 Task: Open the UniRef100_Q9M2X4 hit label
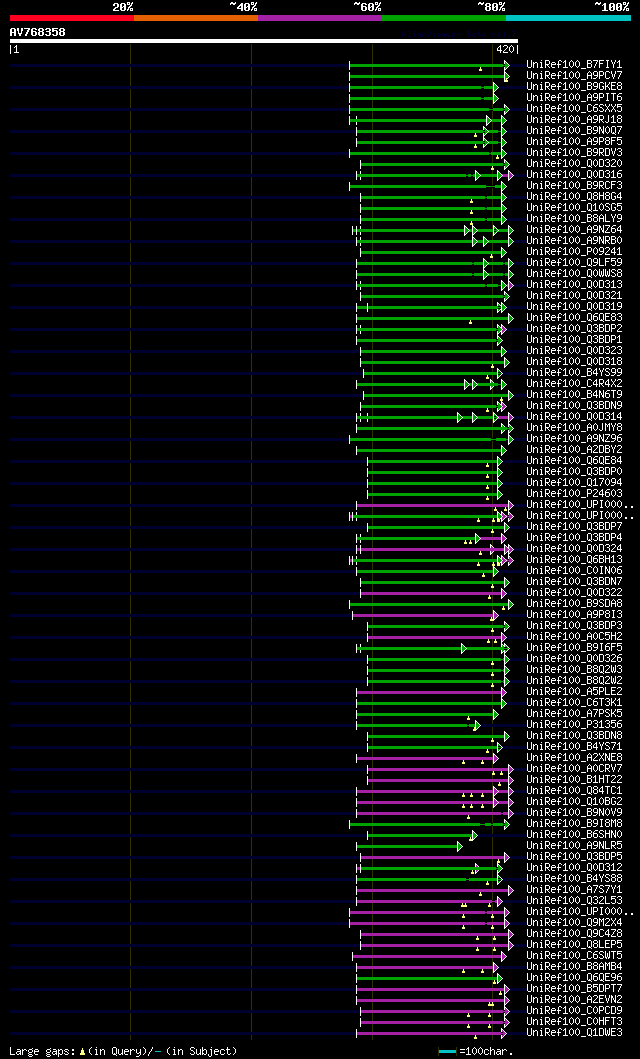coord(574,923)
